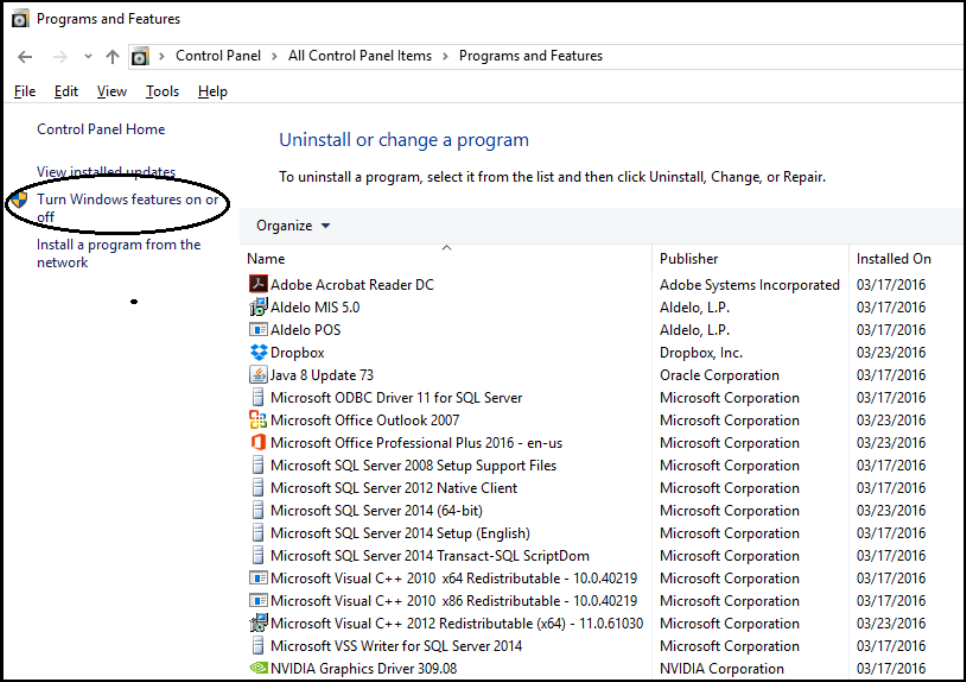
Task: Open Control Panel Home link
Action: point(101,129)
